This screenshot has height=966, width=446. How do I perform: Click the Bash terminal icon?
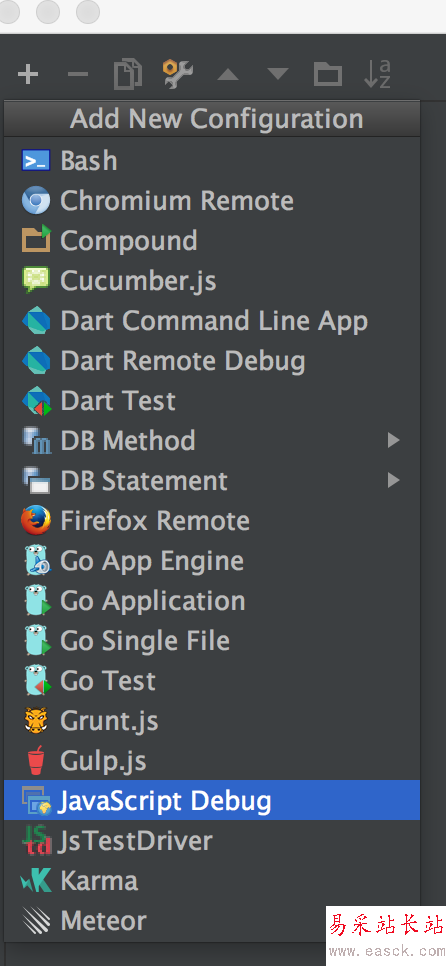pos(36,161)
